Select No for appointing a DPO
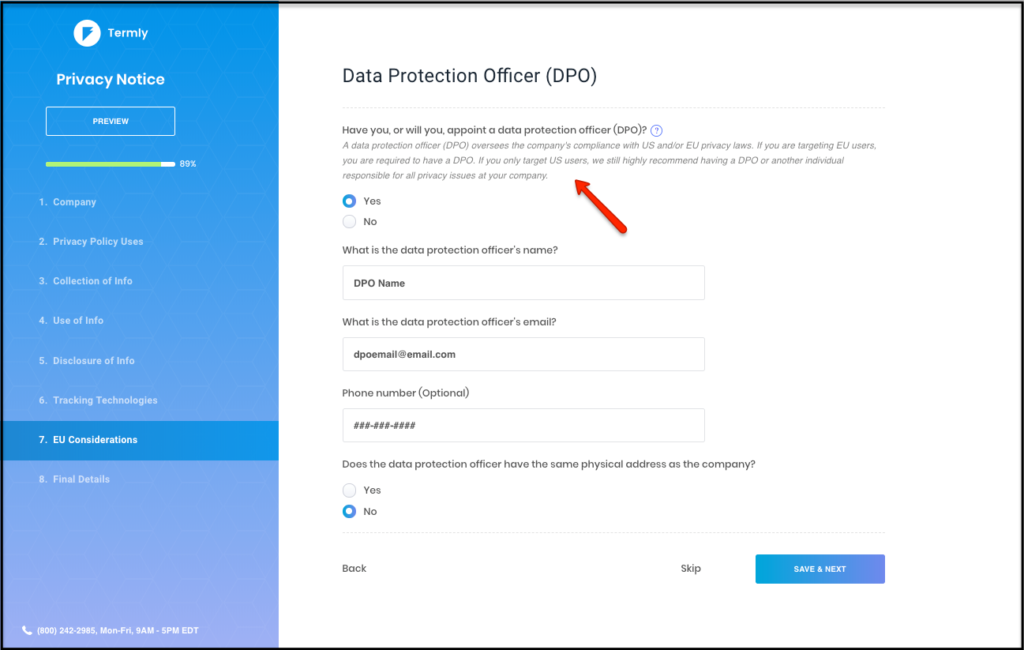 click(349, 221)
